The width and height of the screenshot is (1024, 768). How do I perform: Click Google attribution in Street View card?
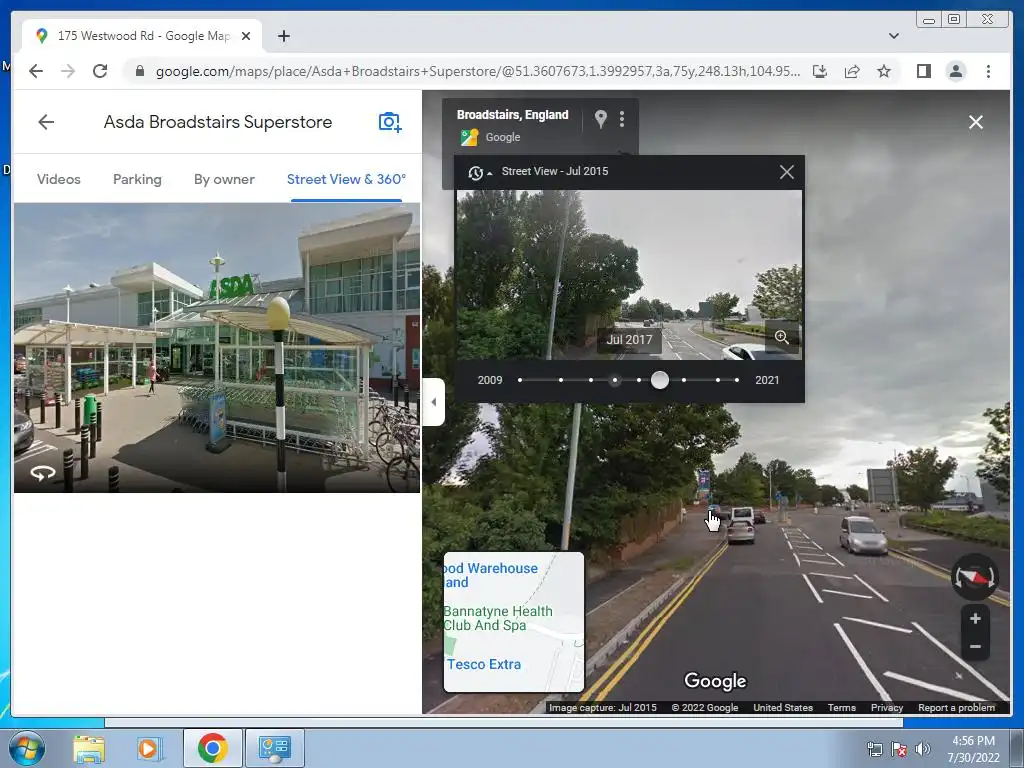pyautogui.click(x=502, y=137)
